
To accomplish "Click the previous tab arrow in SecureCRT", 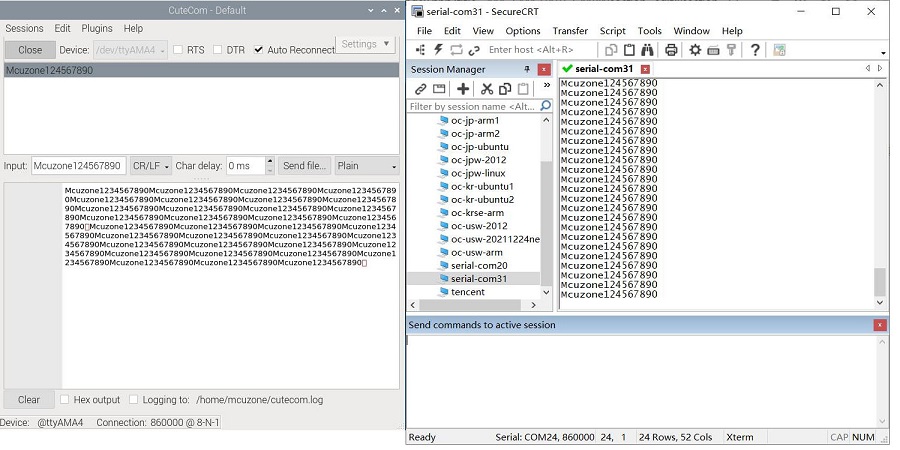I will (x=867, y=68).
